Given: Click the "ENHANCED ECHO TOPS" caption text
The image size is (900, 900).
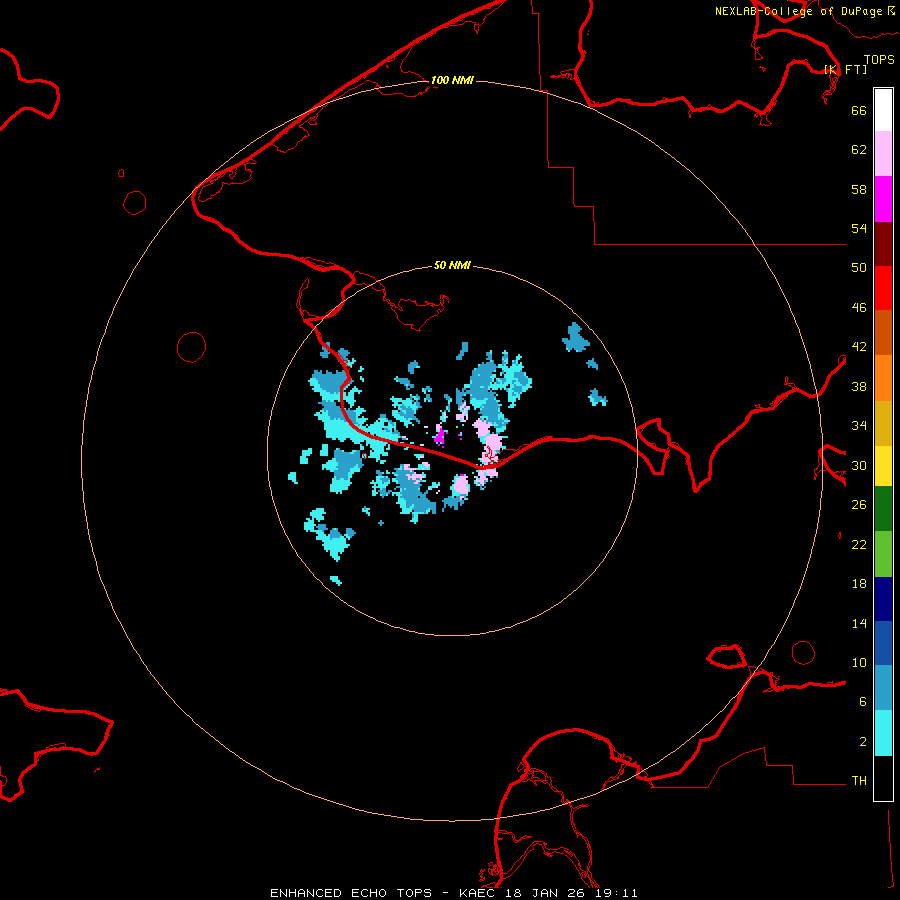Looking at the screenshot, I should (351, 893).
